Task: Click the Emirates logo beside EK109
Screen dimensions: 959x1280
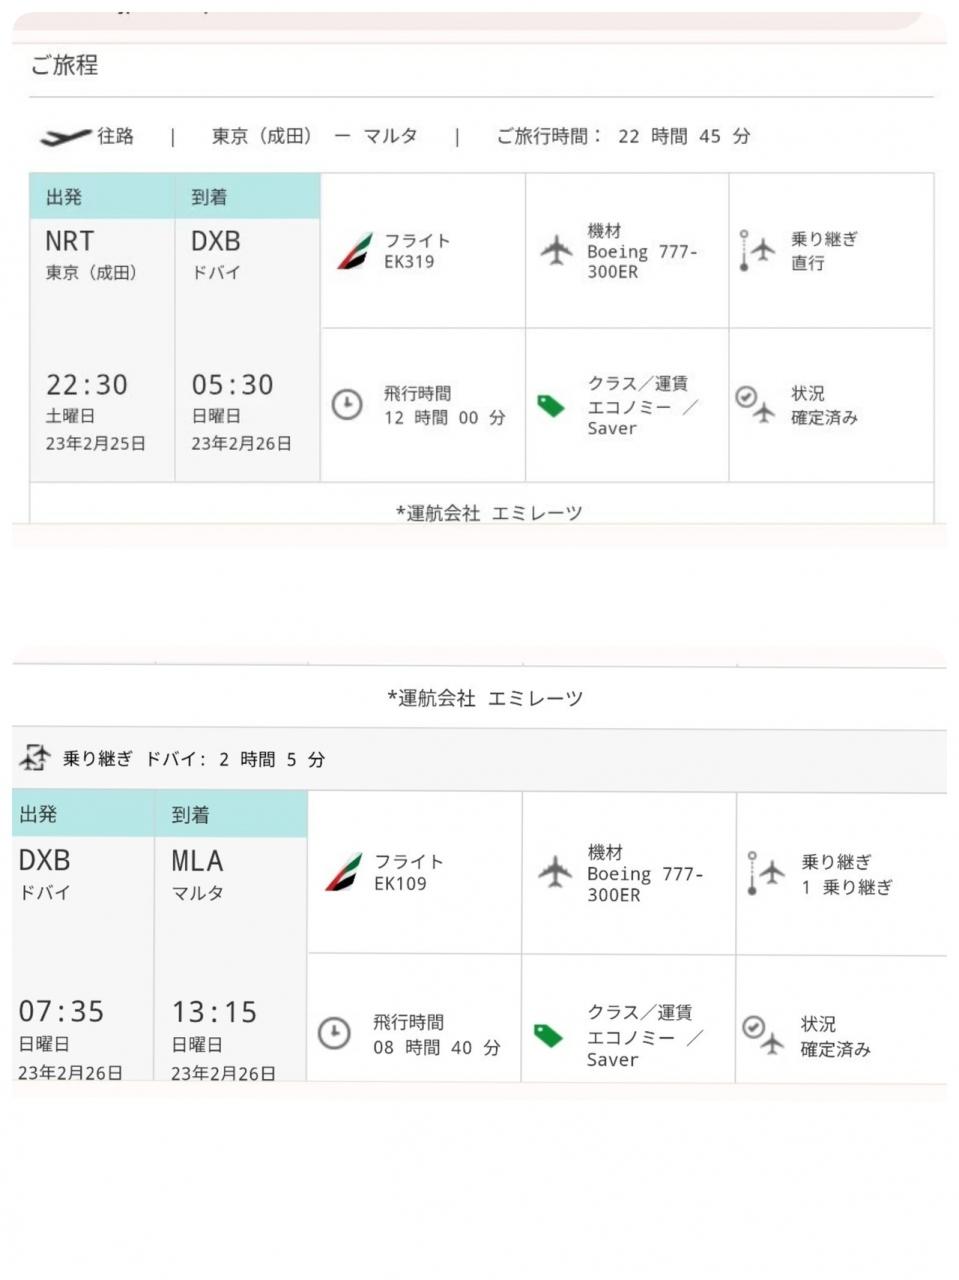Action: [x=343, y=872]
